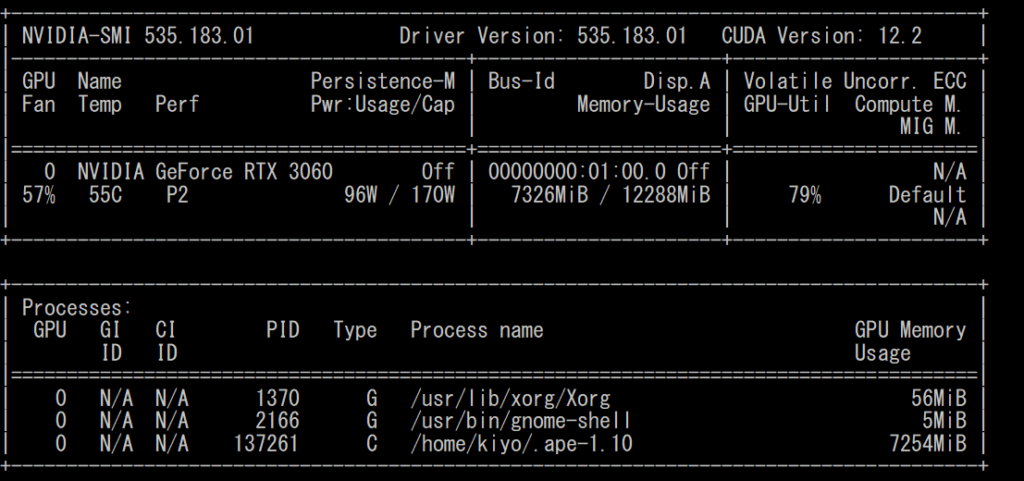Click the 55C temperature reading
The width and height of the screenshot is (1024, 481).
coord(105,195)
